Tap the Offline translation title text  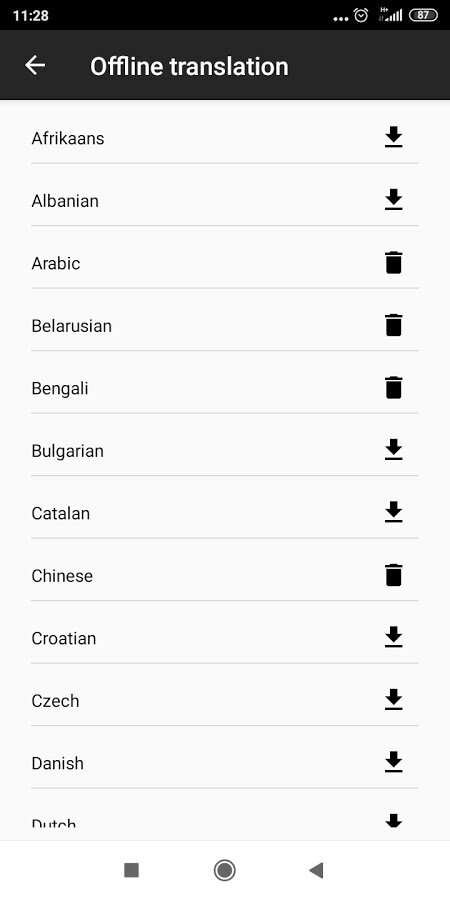[189, 66]
